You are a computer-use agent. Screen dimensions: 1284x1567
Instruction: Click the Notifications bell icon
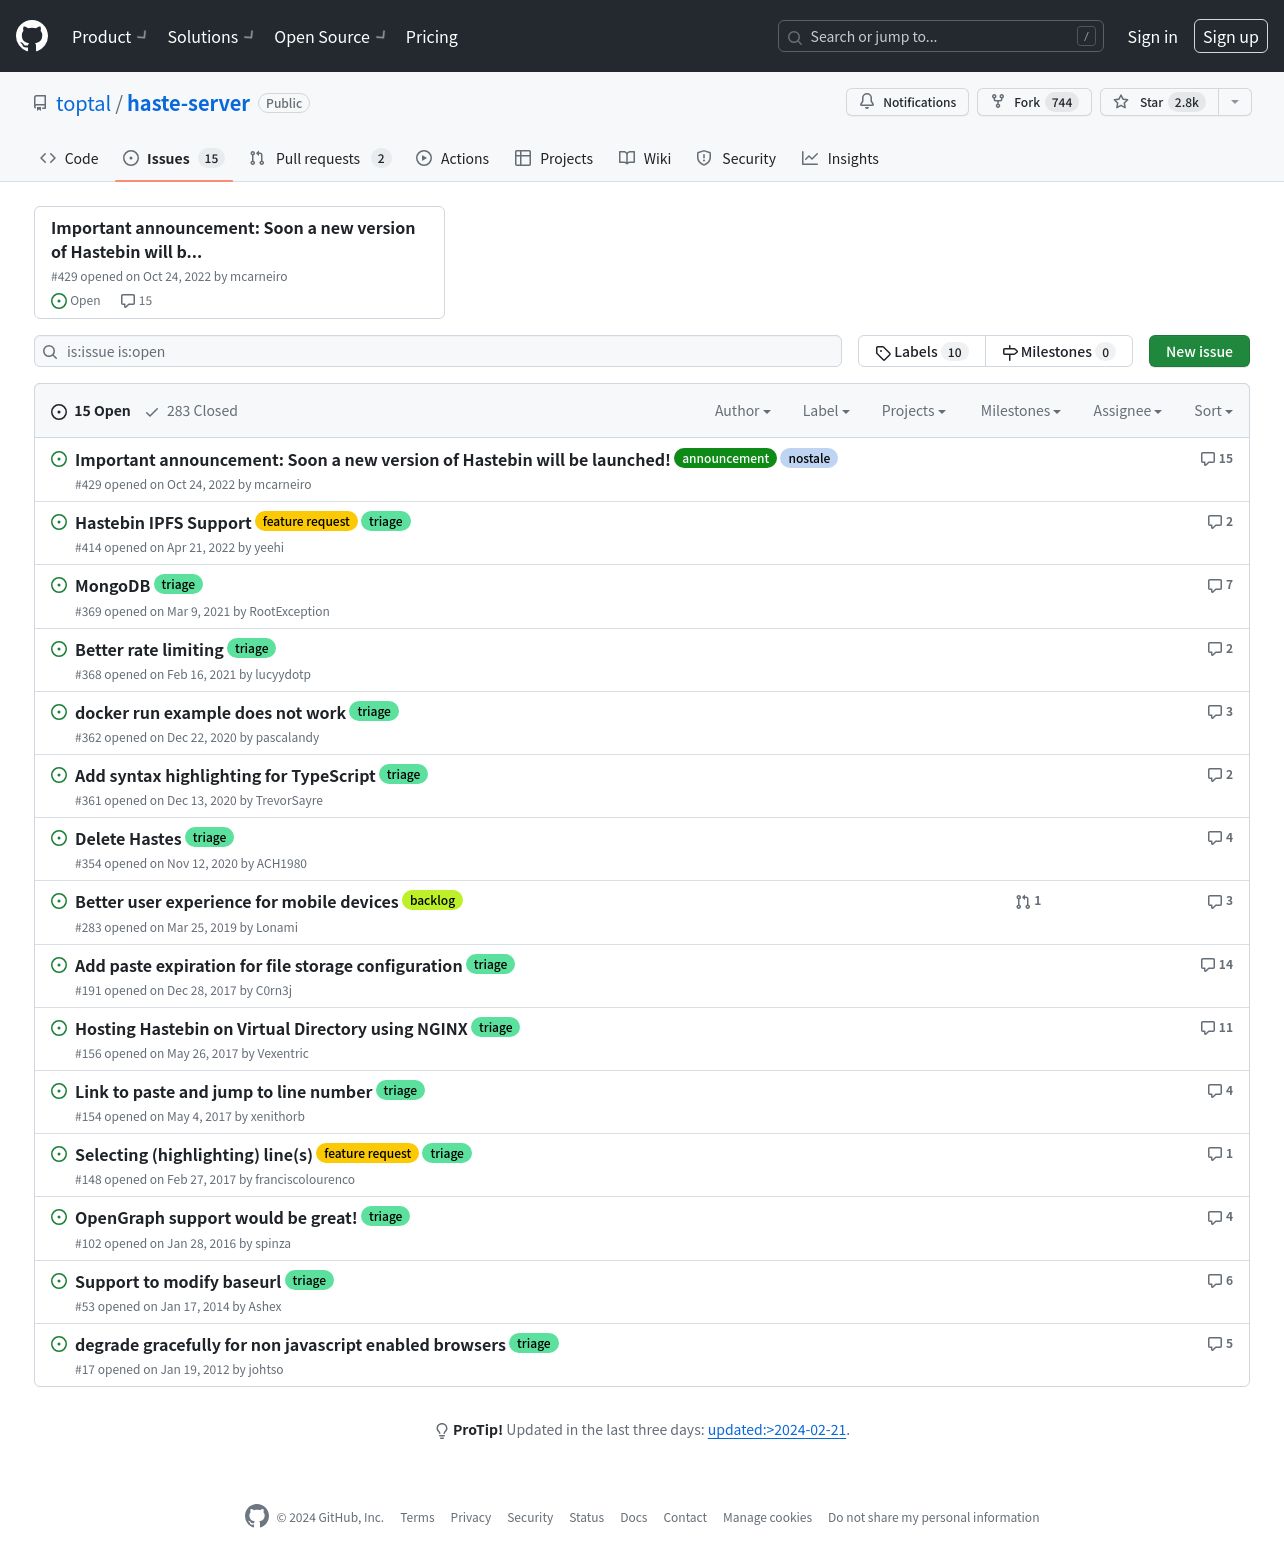pyautogui.click(x=867, y=102)
